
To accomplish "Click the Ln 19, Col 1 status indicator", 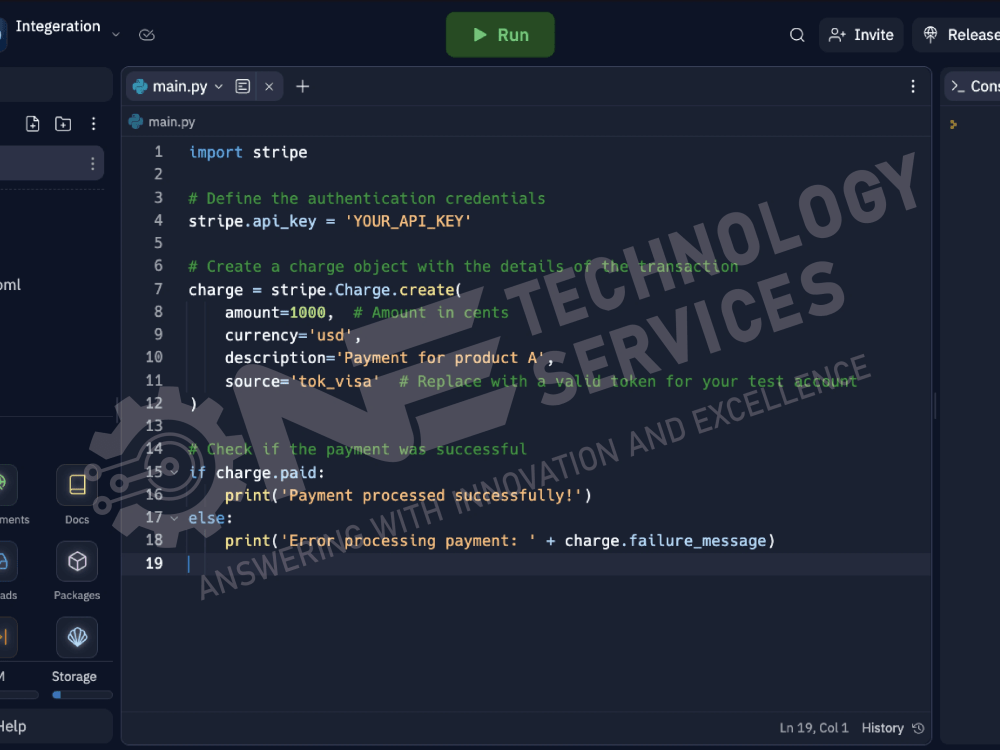I will click(813, 728).
